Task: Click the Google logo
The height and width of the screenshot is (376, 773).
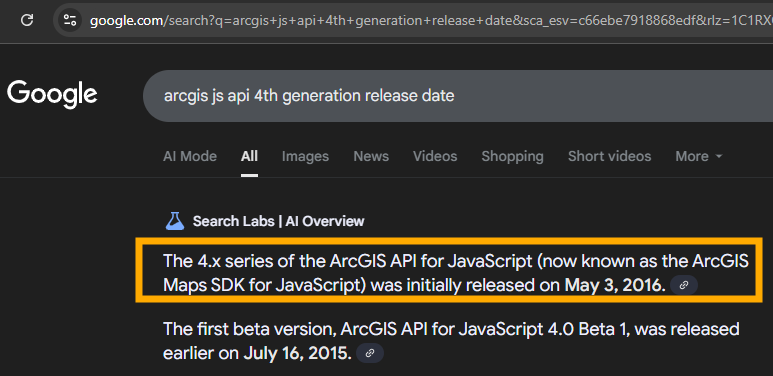Action: pos(52,95)
